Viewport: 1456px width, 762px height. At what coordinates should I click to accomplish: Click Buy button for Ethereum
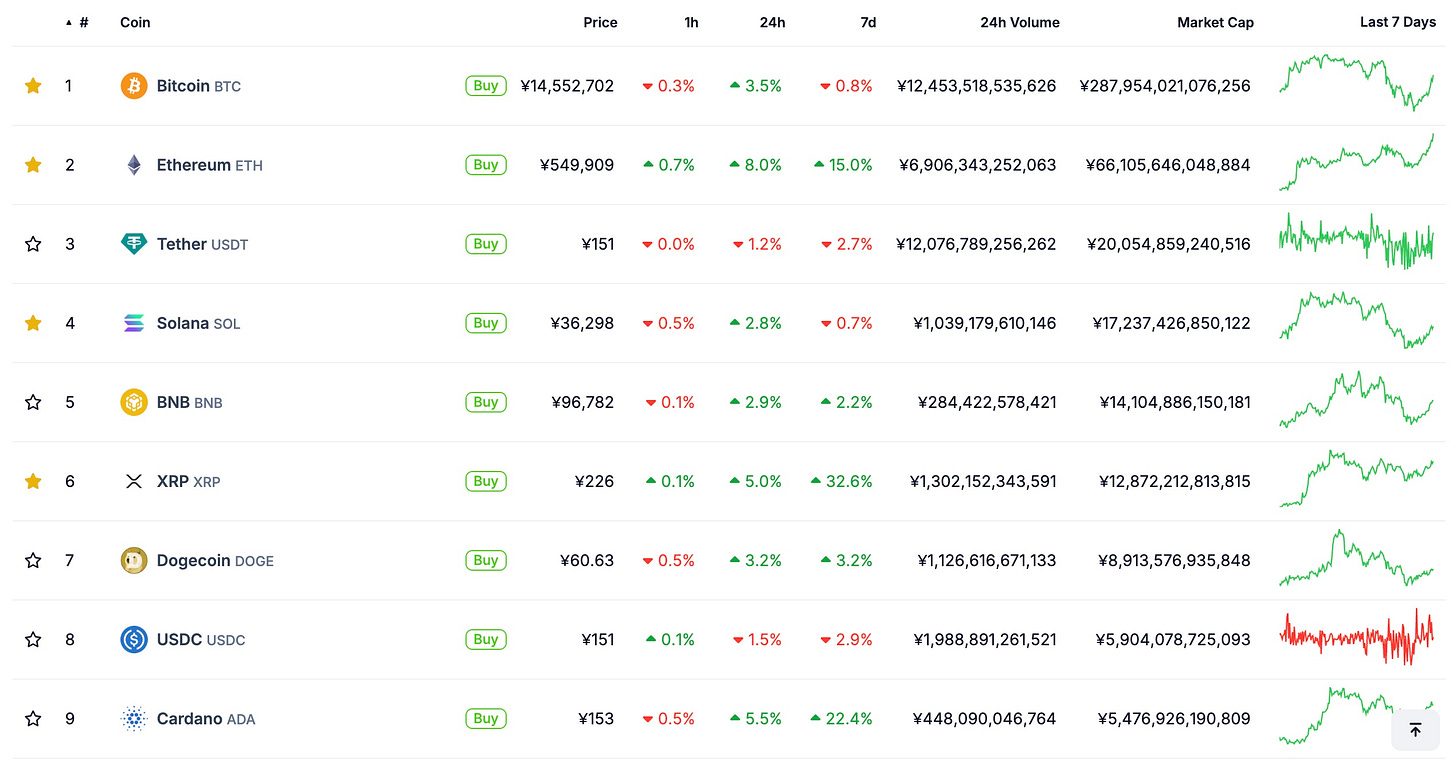[486, 165]
